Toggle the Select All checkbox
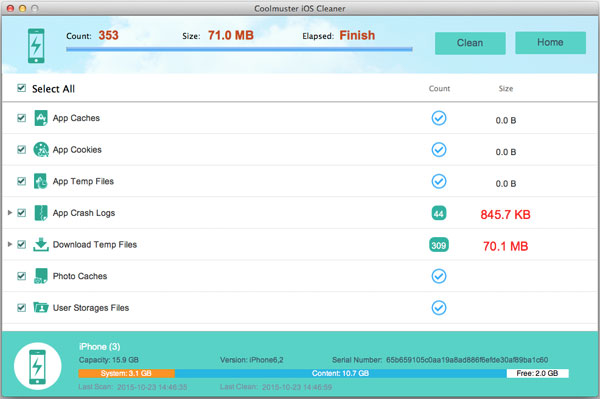 [x=21, y=88]
